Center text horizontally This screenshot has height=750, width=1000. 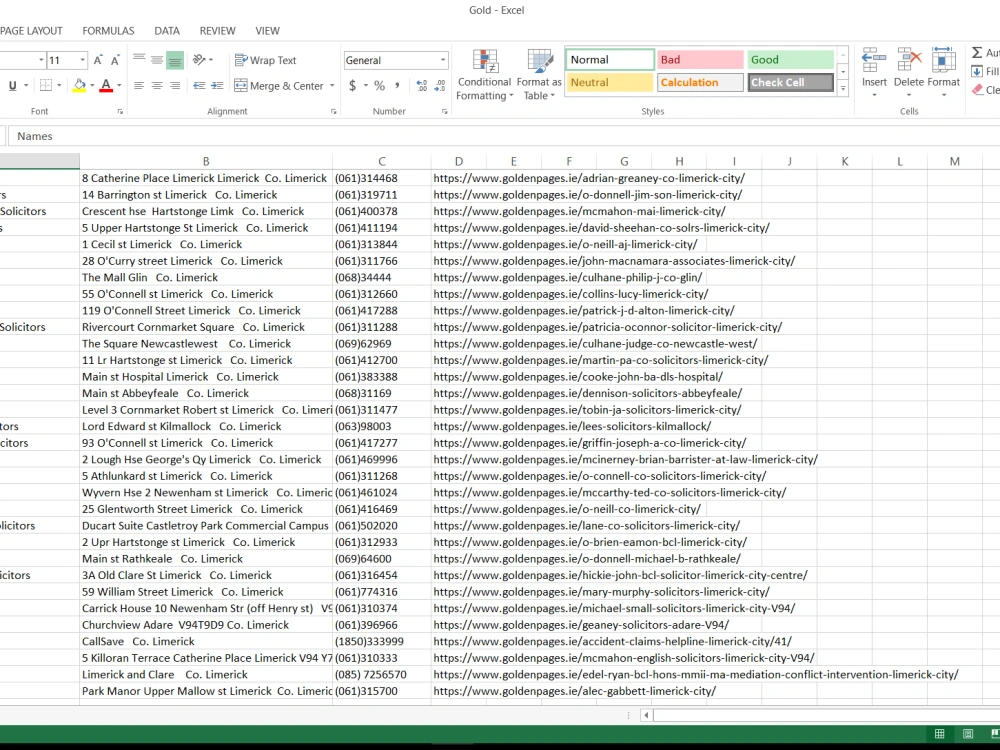click(157, 85)
